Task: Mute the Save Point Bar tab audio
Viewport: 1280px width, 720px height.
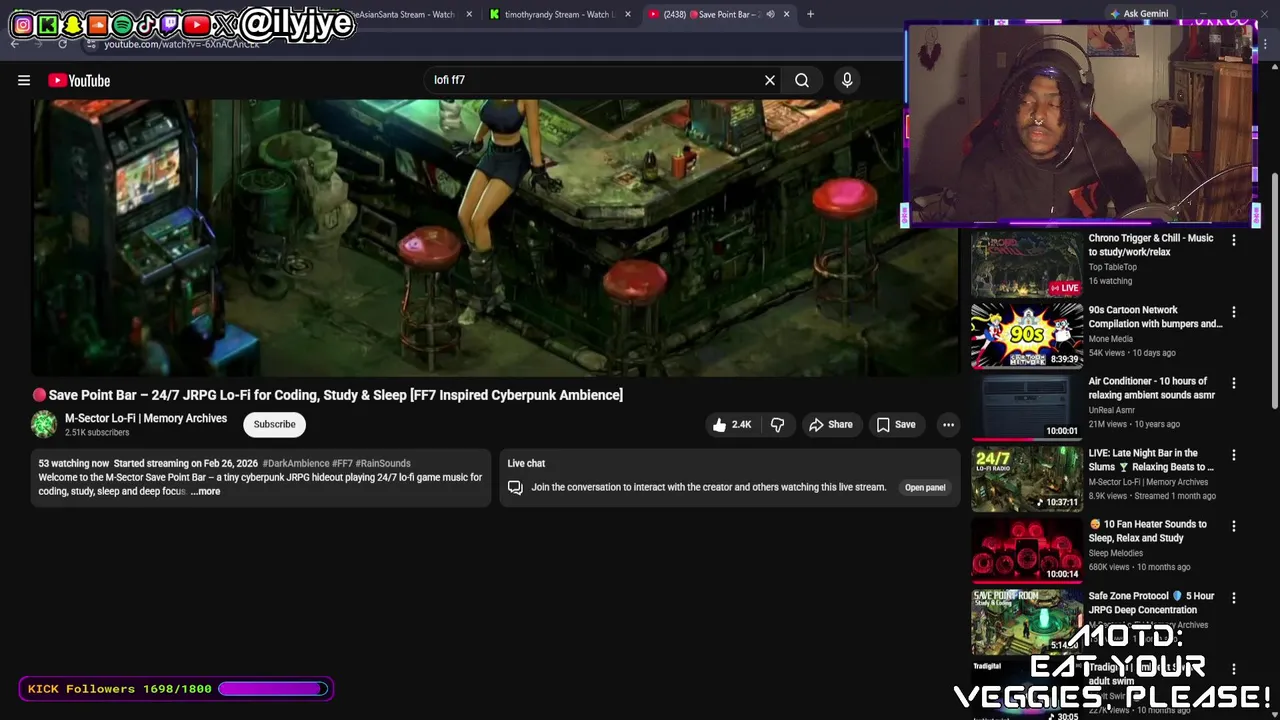Action: point(770,14)
